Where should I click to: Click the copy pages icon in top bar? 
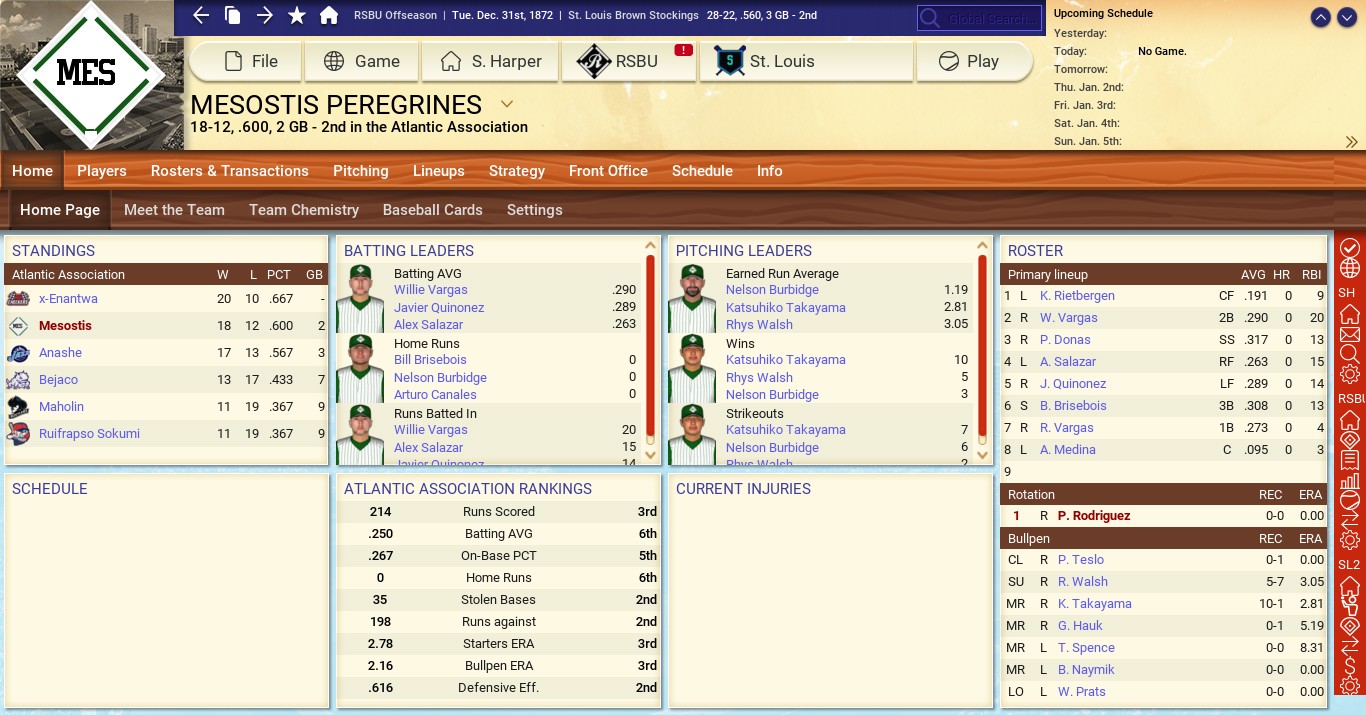[232, 15]
